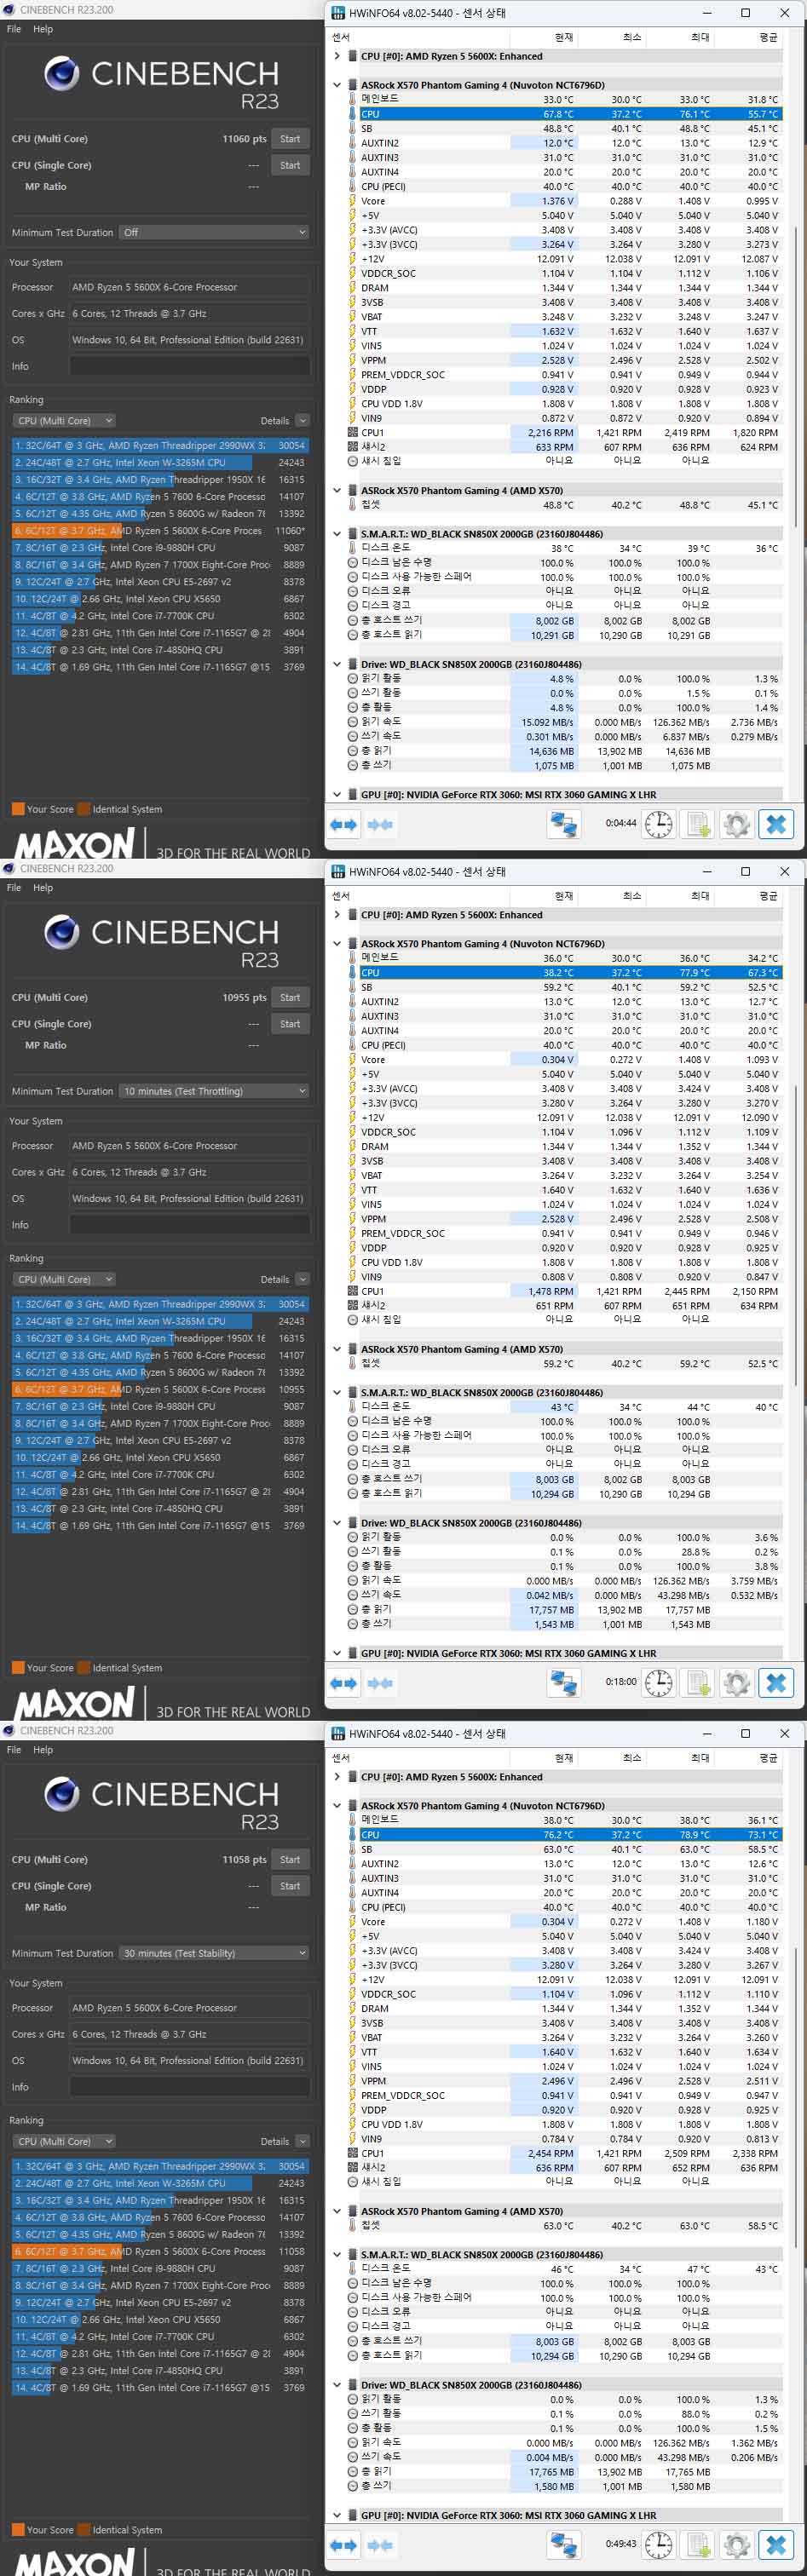Open File menu in the 11058 pts Cinebench window
This screenshot has width=807, height=2576.
(14, 1750)
